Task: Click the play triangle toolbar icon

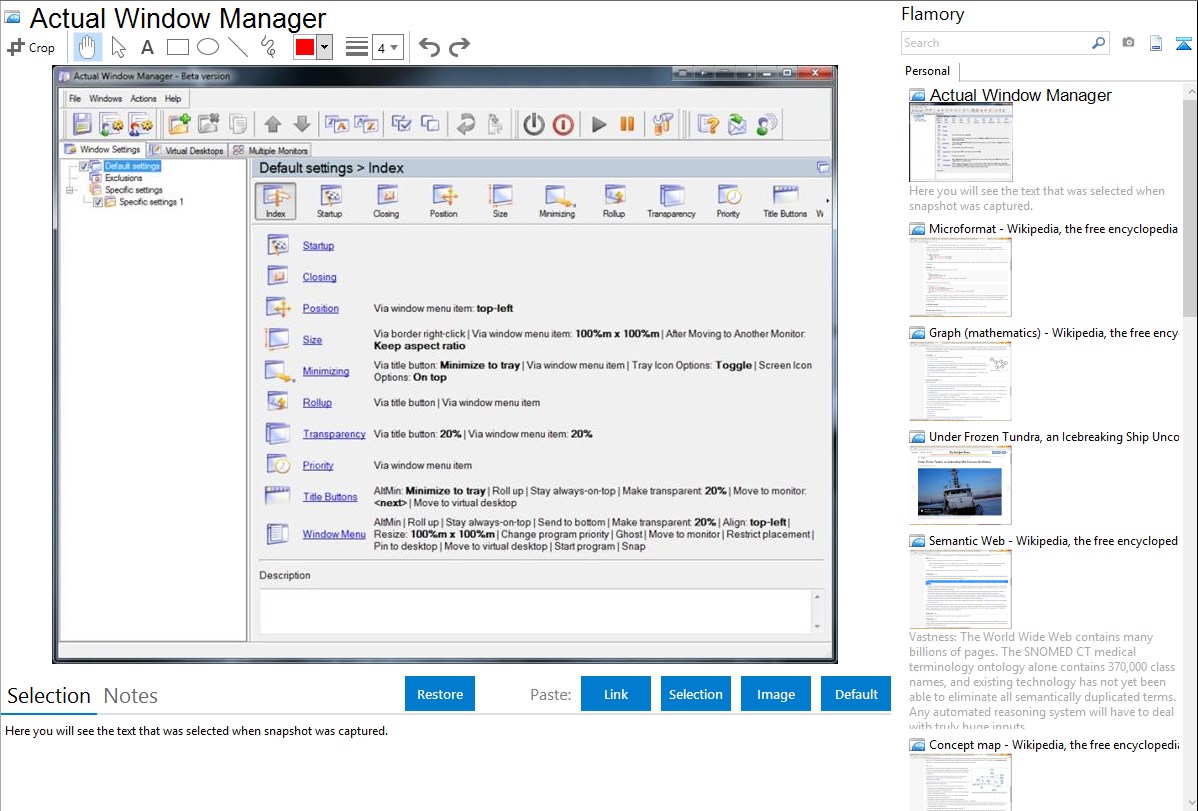Action: pyautogui.click(x=599, y=124)
